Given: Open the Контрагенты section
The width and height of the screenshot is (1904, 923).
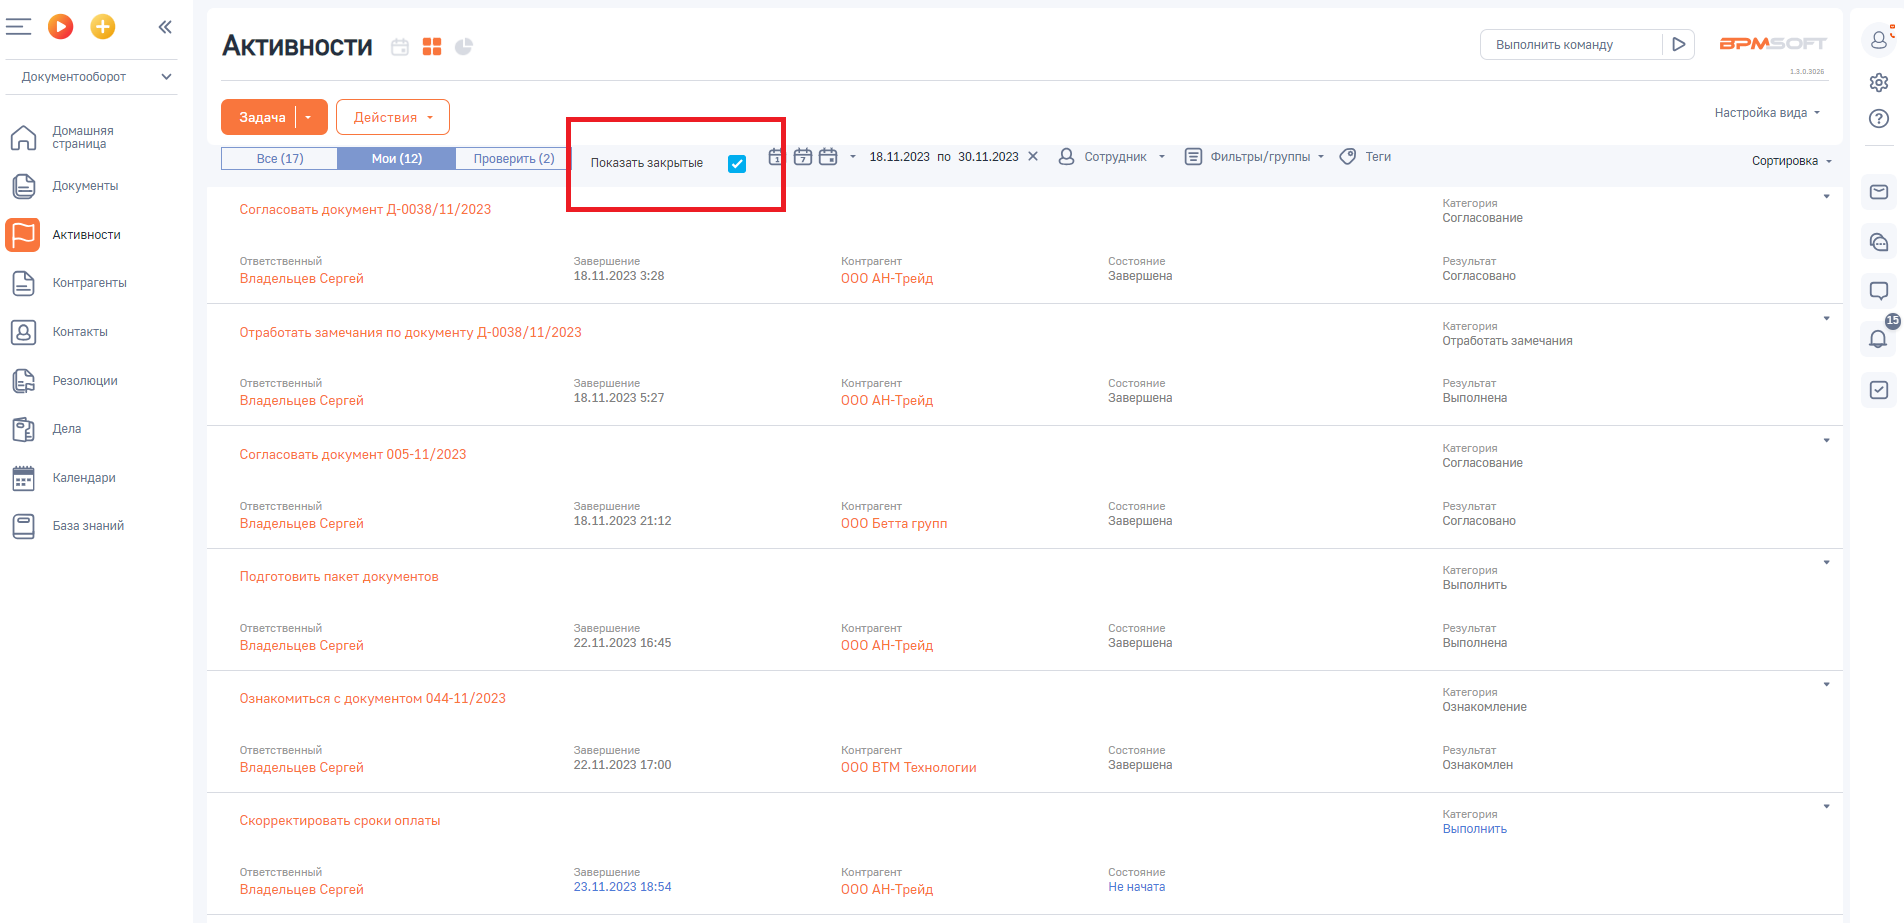Looking at the screenshot, I should (89, 283).
